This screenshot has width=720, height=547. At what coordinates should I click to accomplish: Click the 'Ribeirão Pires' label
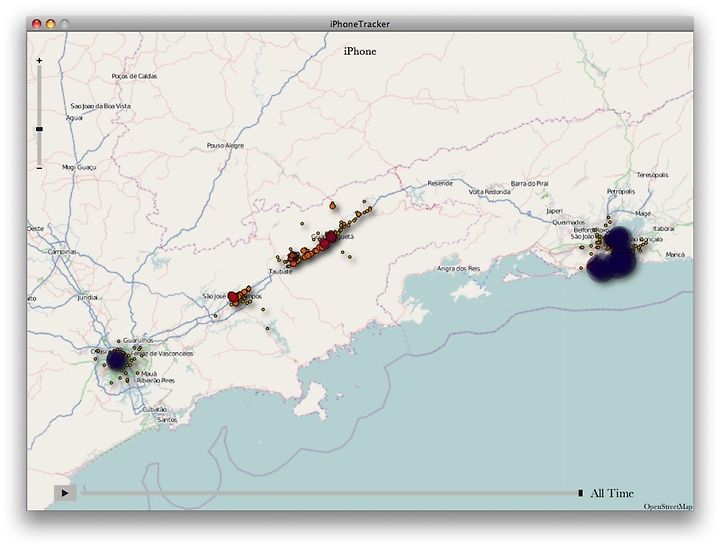156,381
